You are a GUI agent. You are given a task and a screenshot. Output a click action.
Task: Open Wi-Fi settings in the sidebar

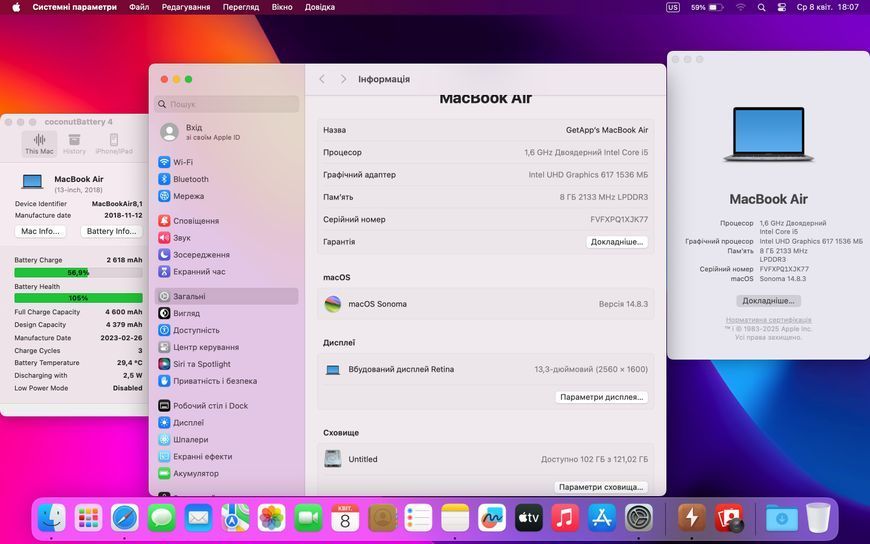coord(226,162)
